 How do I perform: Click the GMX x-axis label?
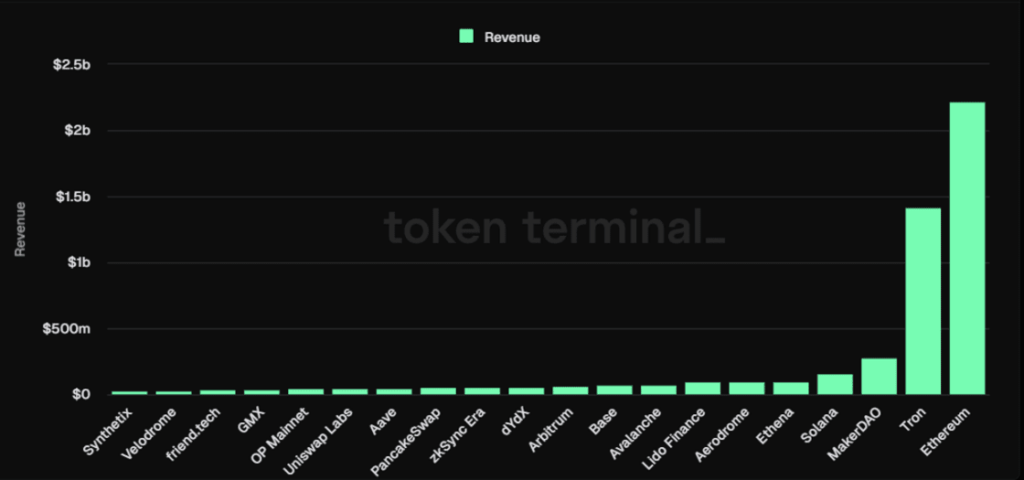(251, 419)
